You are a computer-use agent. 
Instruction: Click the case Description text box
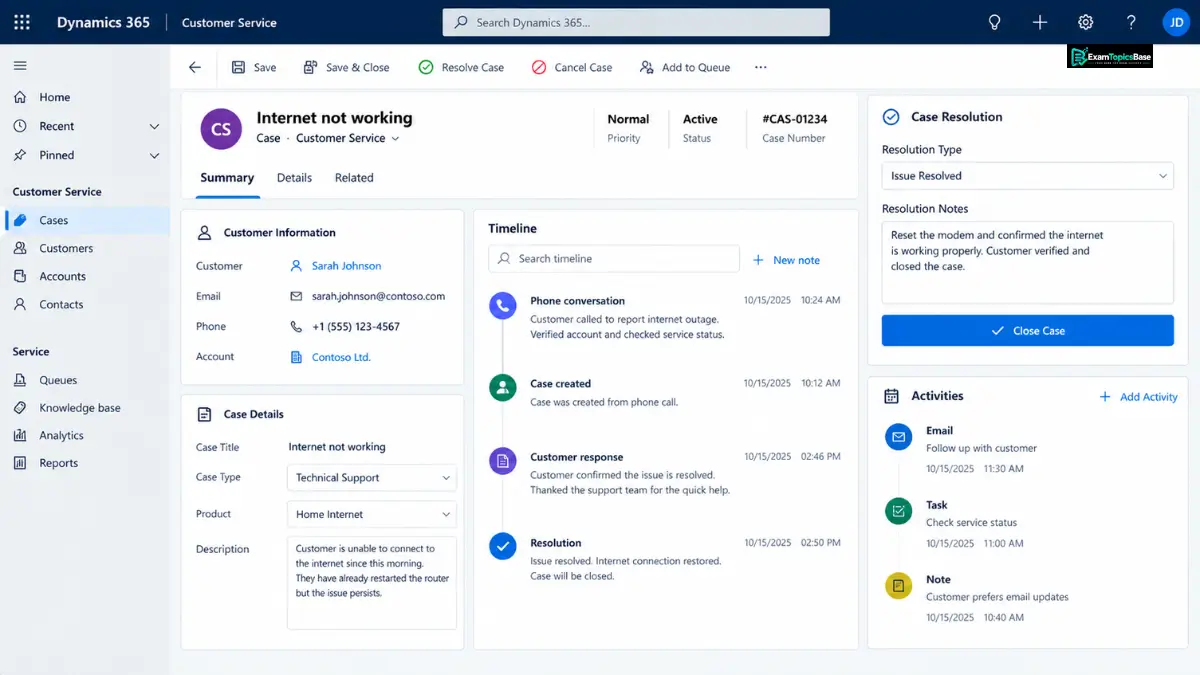coord(372,583)
